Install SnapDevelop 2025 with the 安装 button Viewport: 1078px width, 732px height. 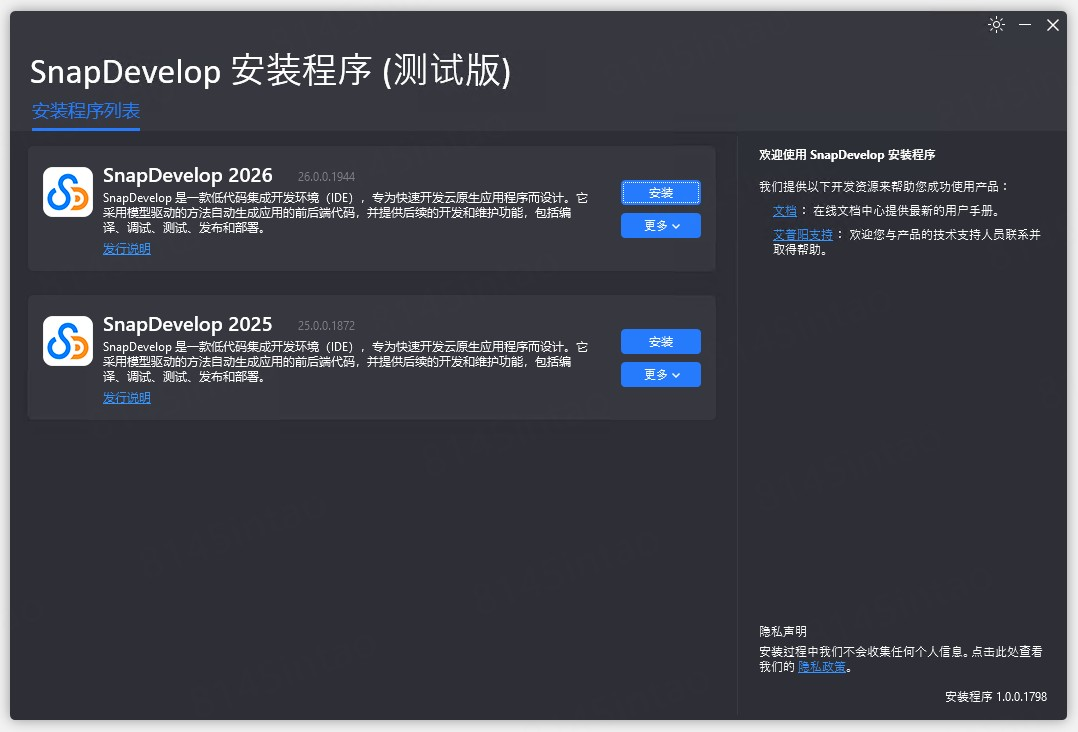pyautogui.click(x=661, y=342)
